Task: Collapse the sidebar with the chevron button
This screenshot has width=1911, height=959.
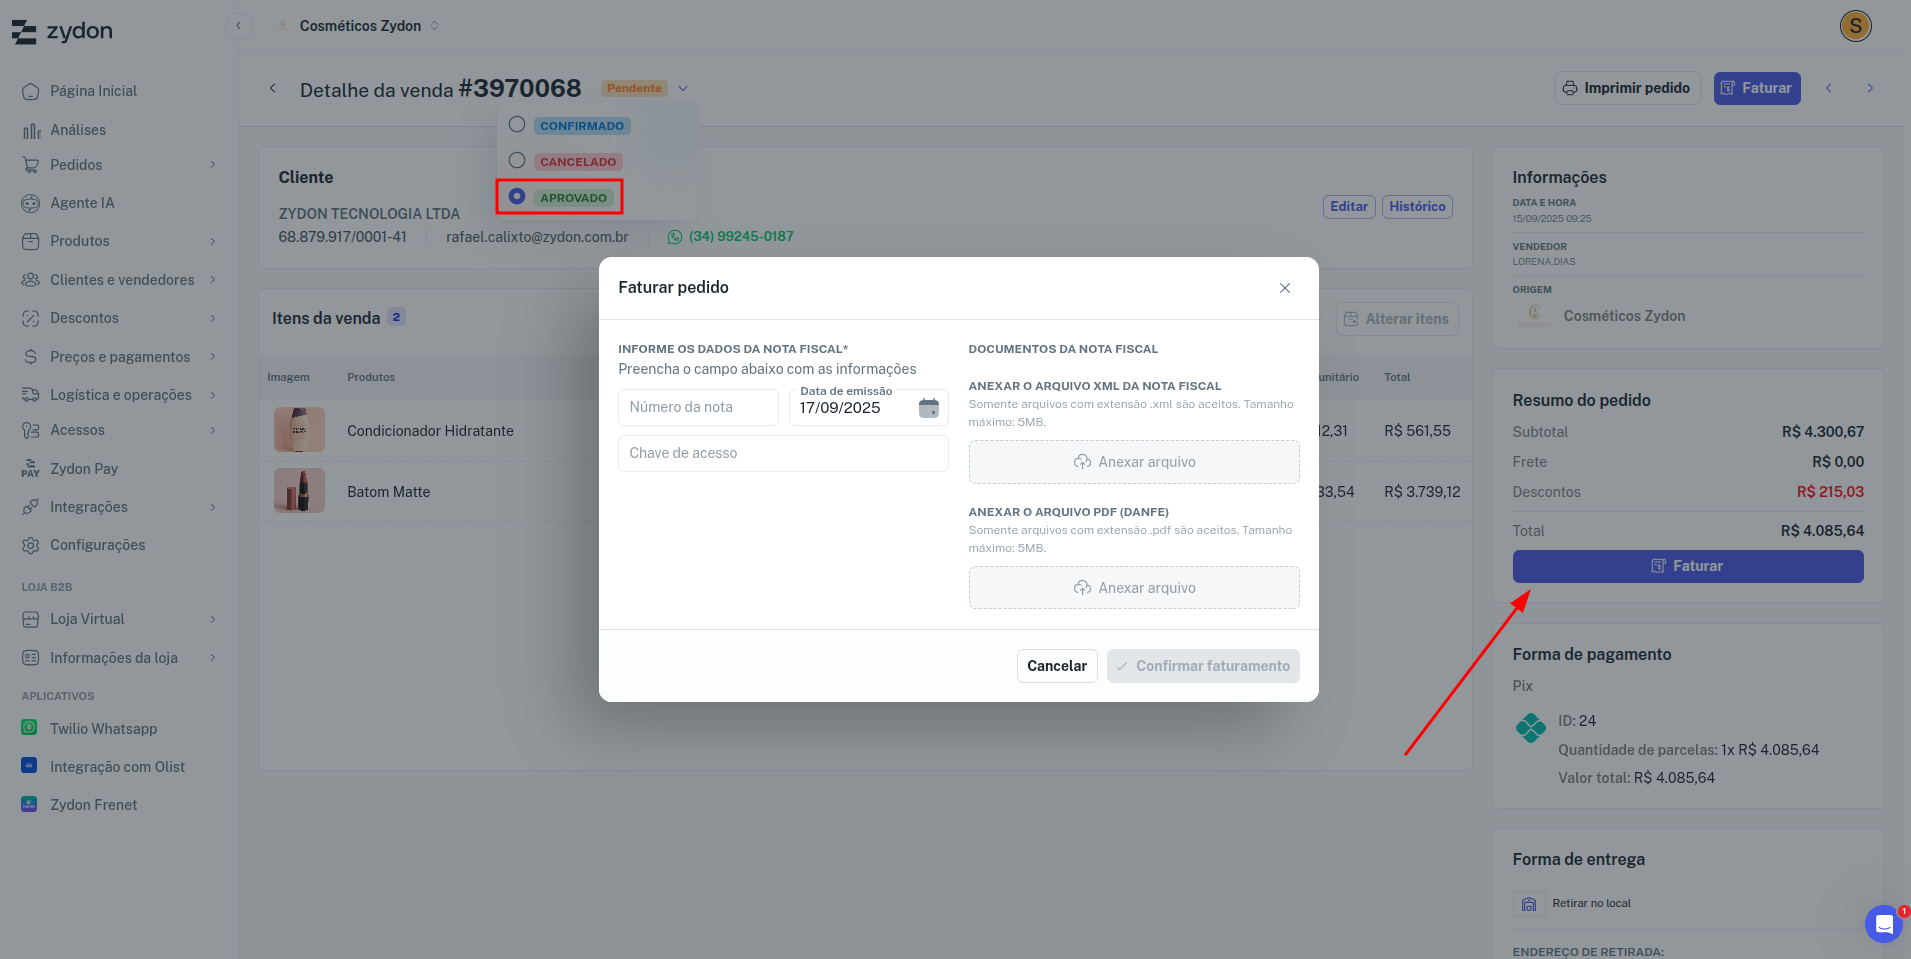Action: [x=238, y=26]
